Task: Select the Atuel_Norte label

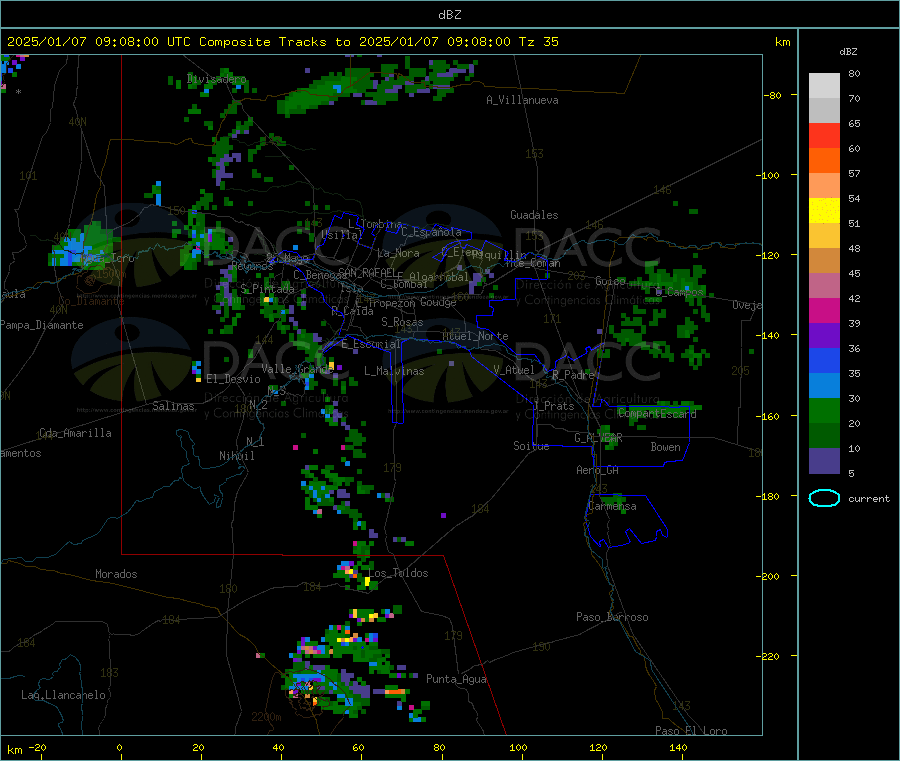Action: pos(475,336)
